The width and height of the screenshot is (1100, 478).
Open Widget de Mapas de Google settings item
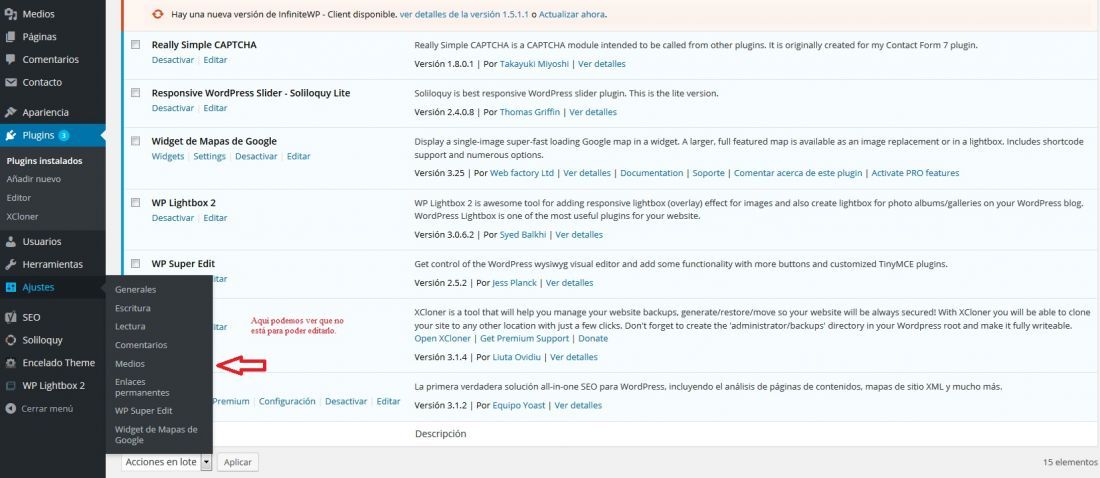click(x=156, y=434)
